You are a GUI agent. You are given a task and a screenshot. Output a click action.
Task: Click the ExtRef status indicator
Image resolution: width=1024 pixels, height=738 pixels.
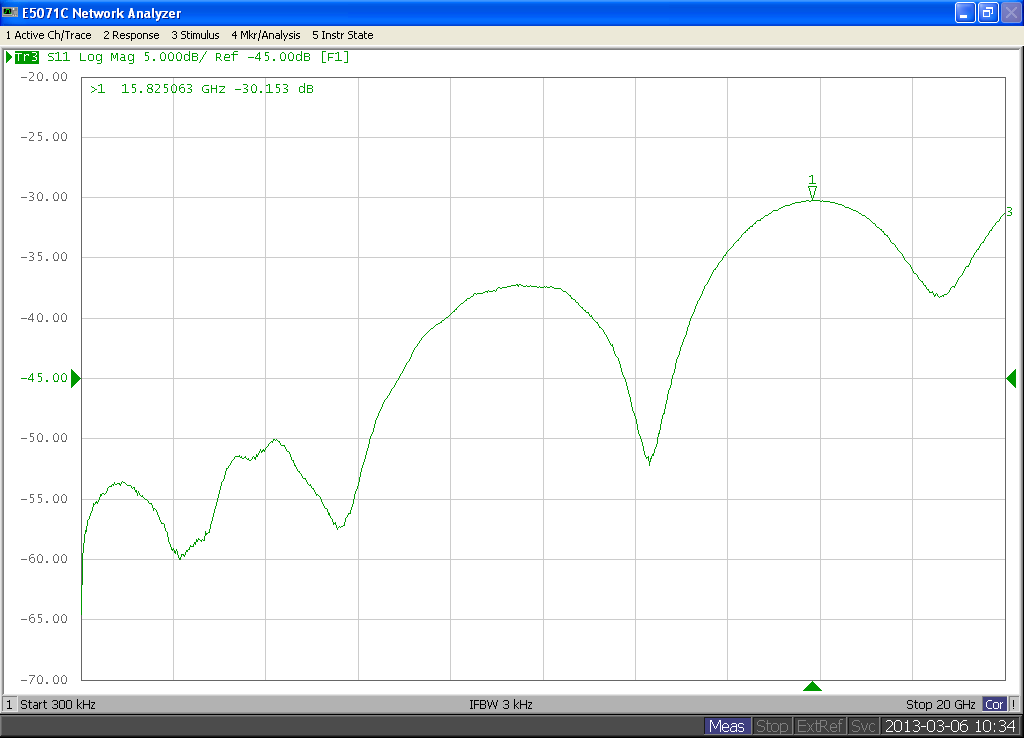[820, 726]
